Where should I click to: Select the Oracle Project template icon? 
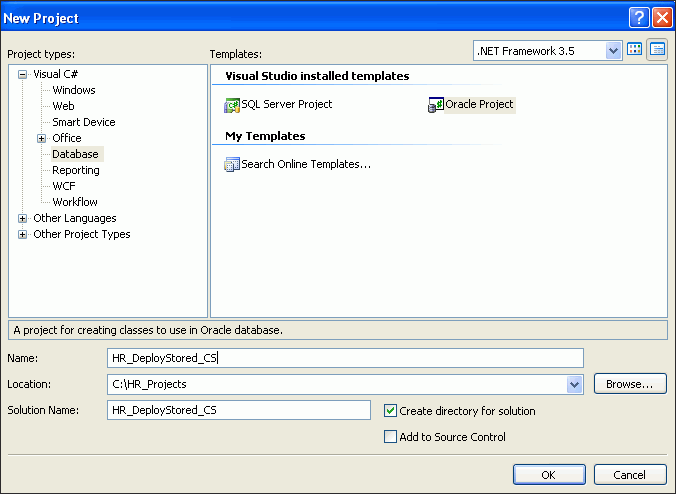coord(436,105)
